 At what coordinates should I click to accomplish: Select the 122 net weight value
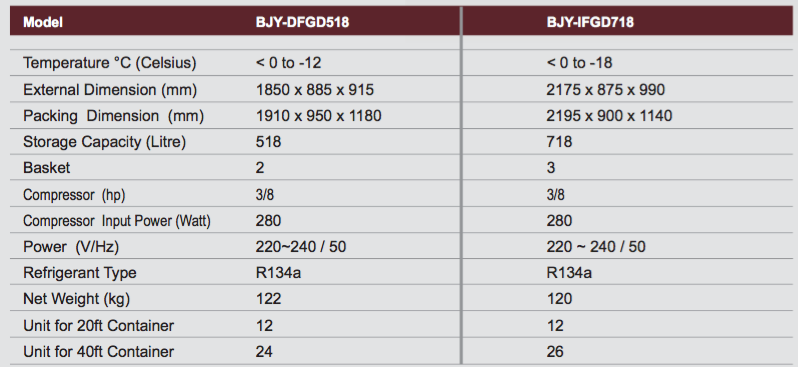268,299
